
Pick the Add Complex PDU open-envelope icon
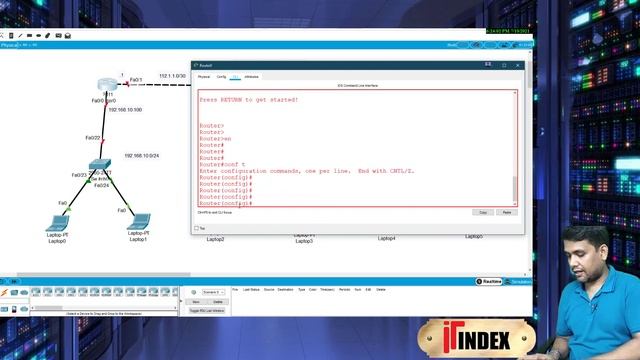68,36
